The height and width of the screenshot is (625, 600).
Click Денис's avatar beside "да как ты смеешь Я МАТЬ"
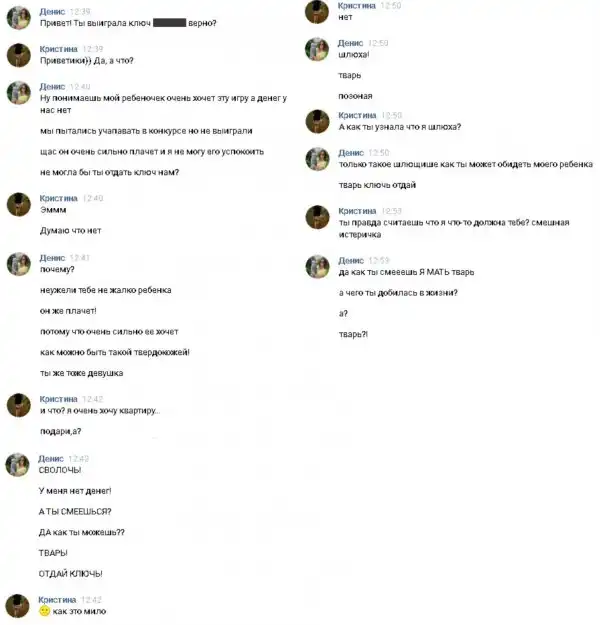pos(317,267)
